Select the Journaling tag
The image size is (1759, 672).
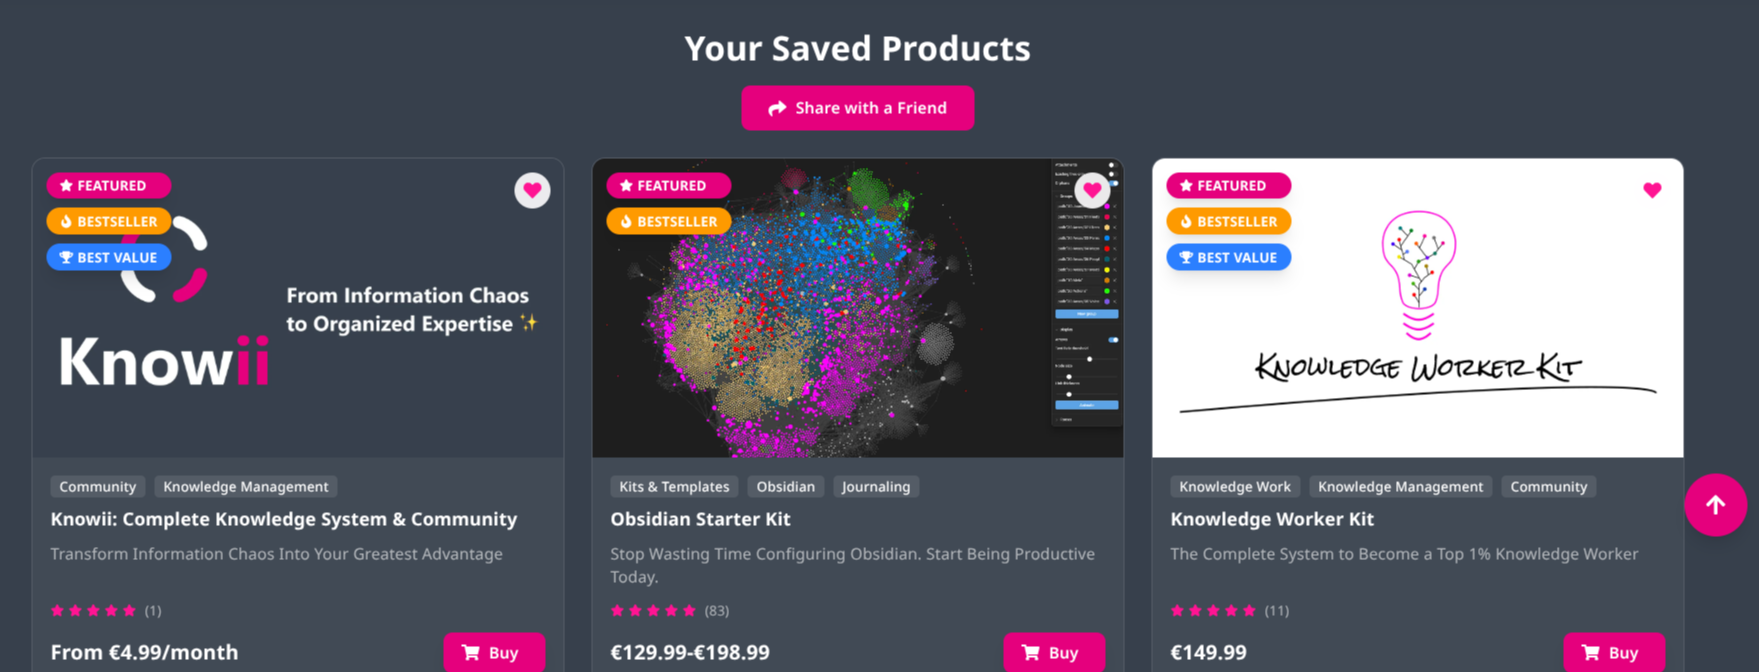pos(876,487)
